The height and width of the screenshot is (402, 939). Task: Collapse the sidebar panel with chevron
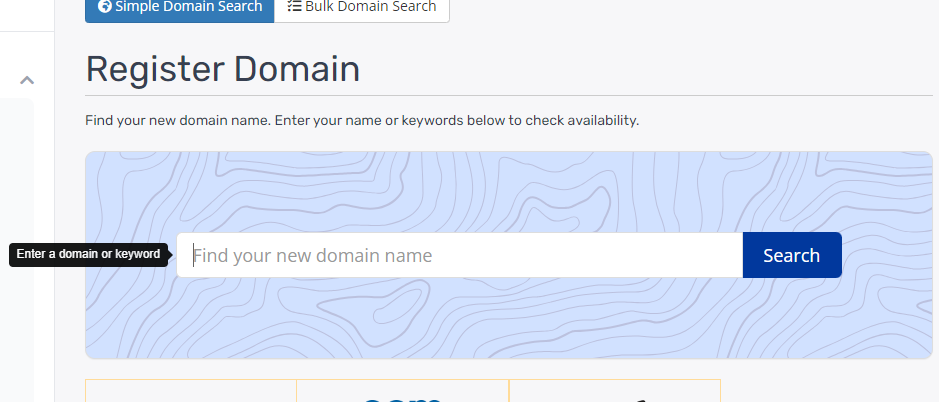pos(27,80)
